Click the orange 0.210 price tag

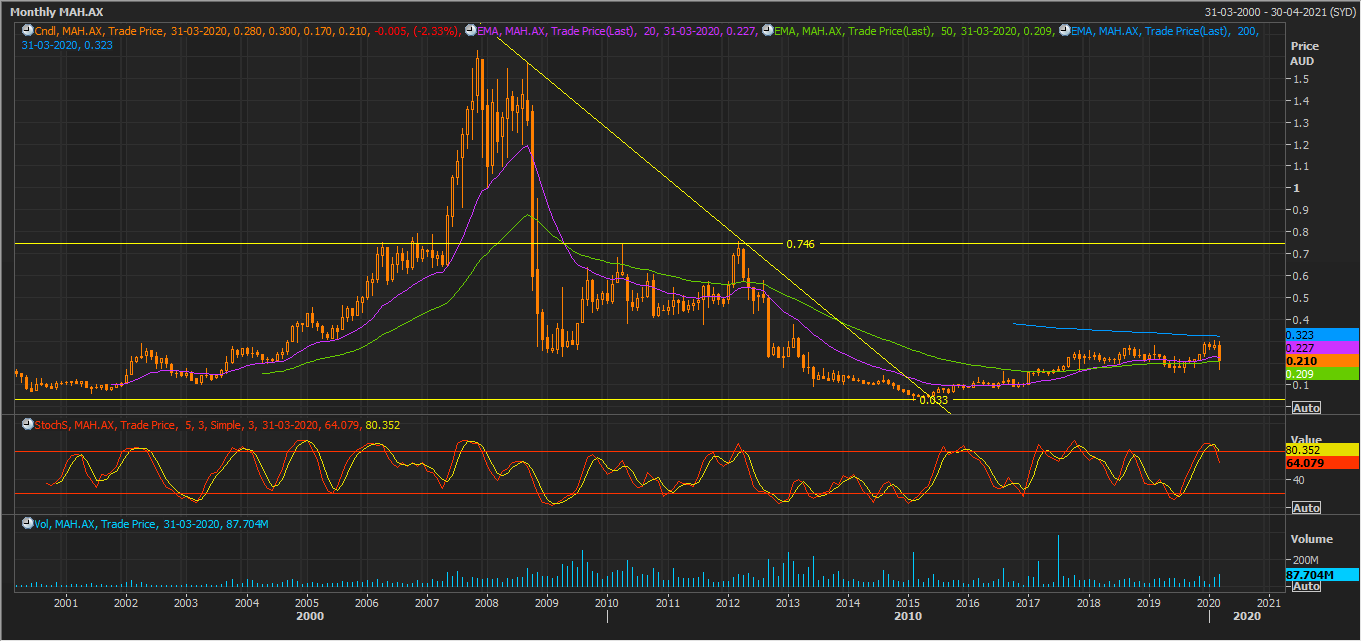click(x=1322, y=361)
